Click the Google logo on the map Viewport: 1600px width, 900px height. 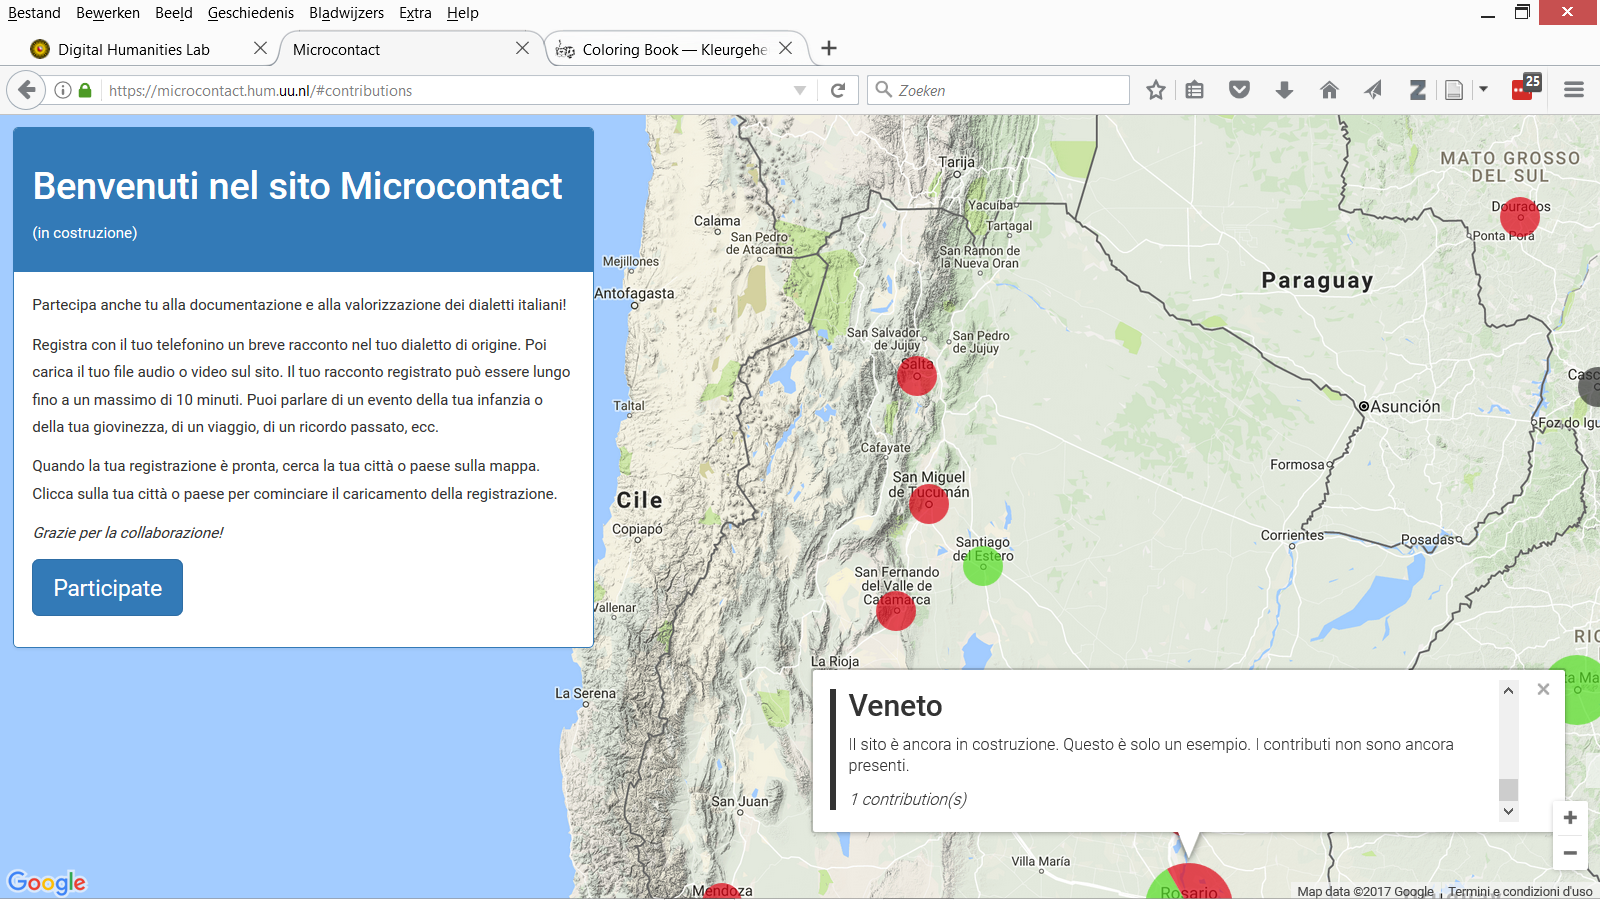click(x=47, y=882)
